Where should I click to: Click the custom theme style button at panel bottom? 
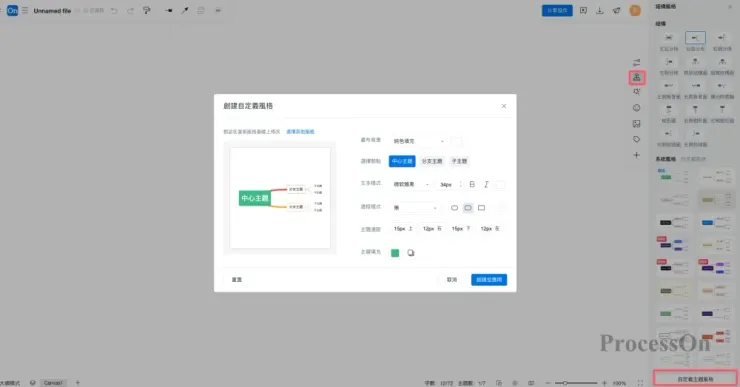695,379
